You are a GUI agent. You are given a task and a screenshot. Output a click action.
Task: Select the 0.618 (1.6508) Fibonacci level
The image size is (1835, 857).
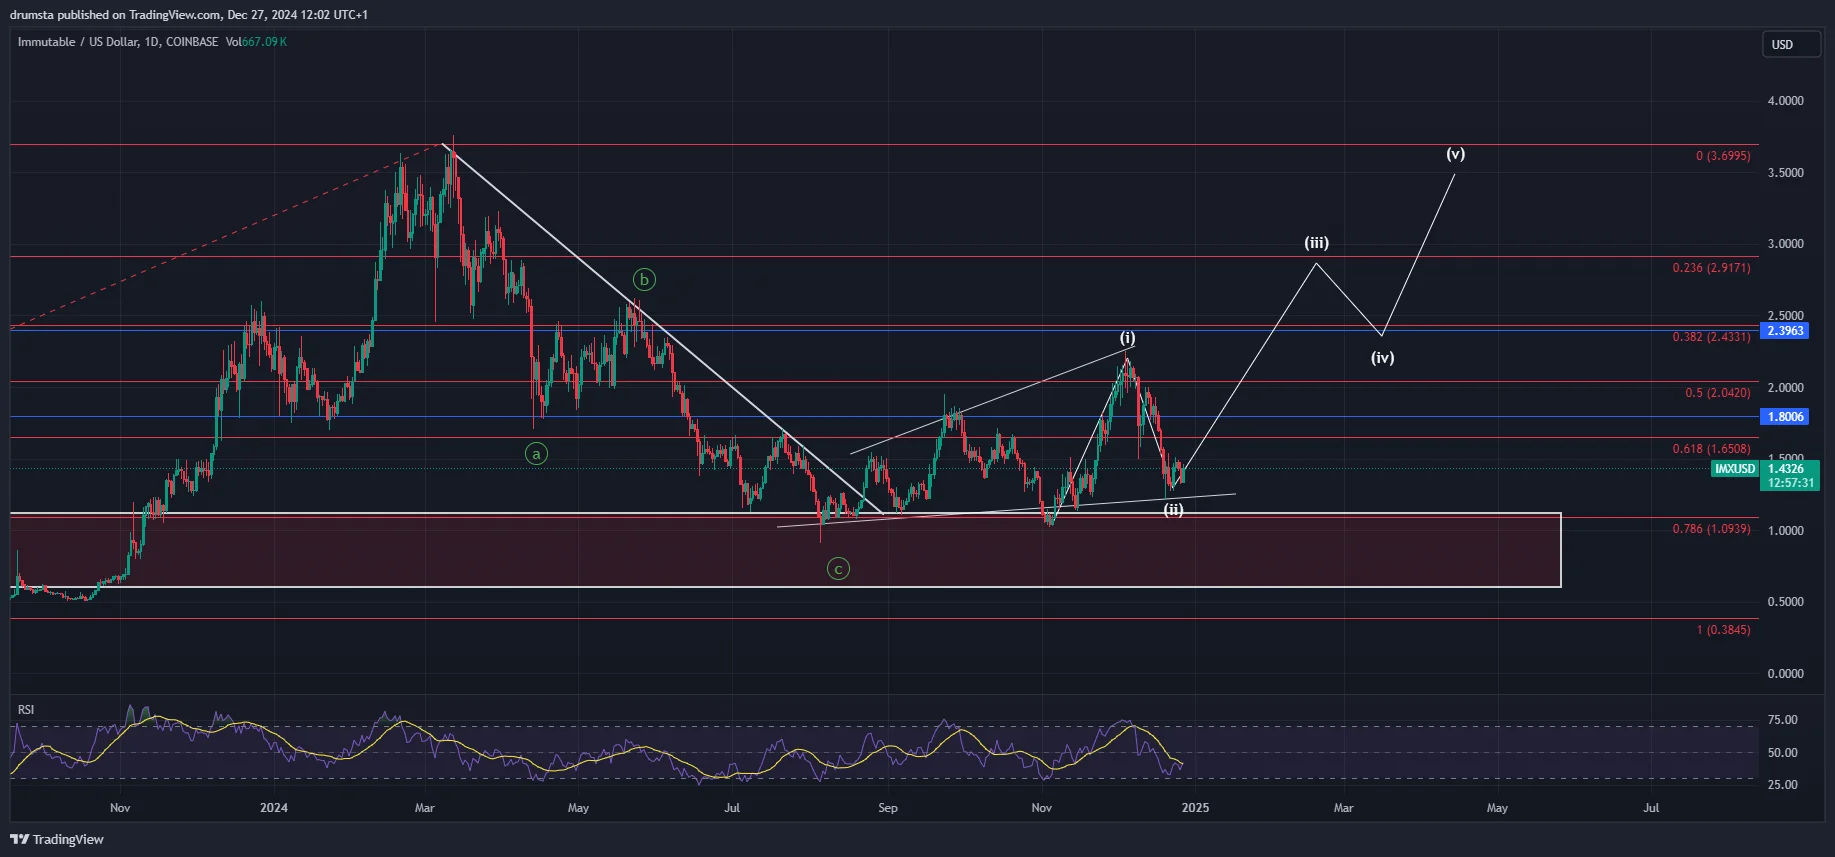pyautogui.click(x=1711, y=449)
